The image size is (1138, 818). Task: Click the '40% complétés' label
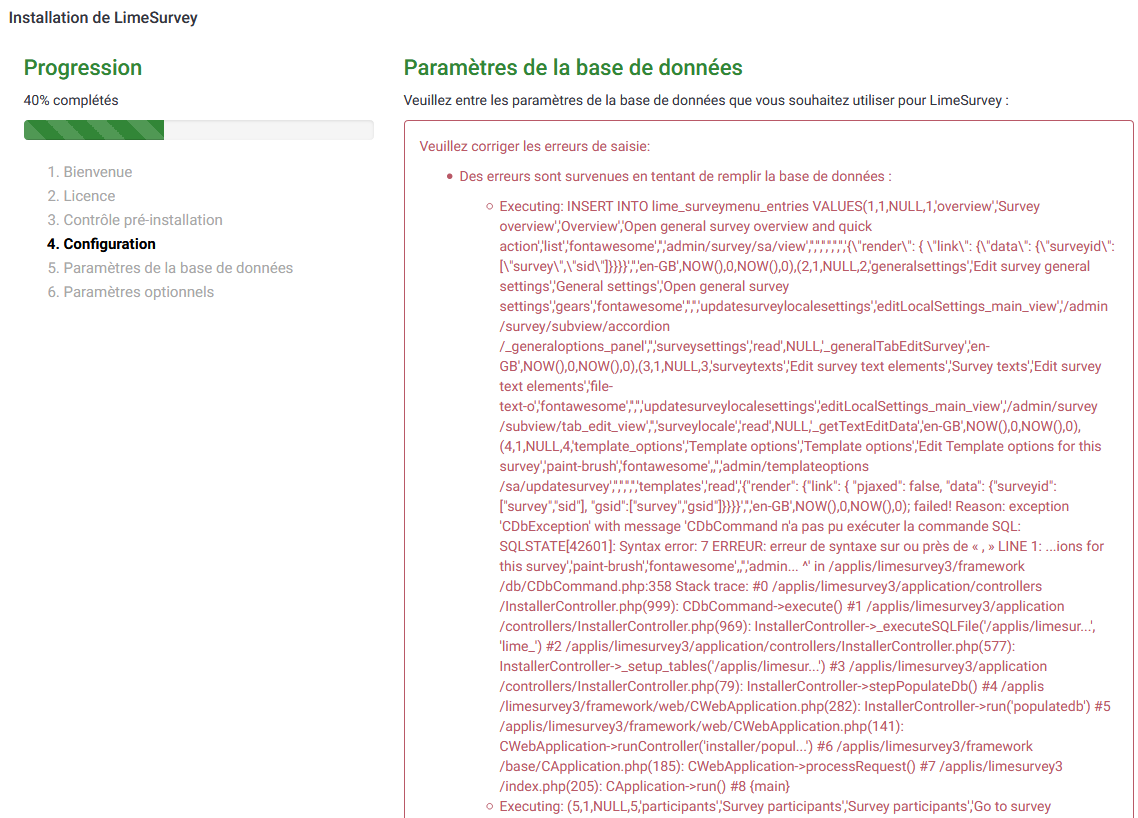[x=71, y=100]
